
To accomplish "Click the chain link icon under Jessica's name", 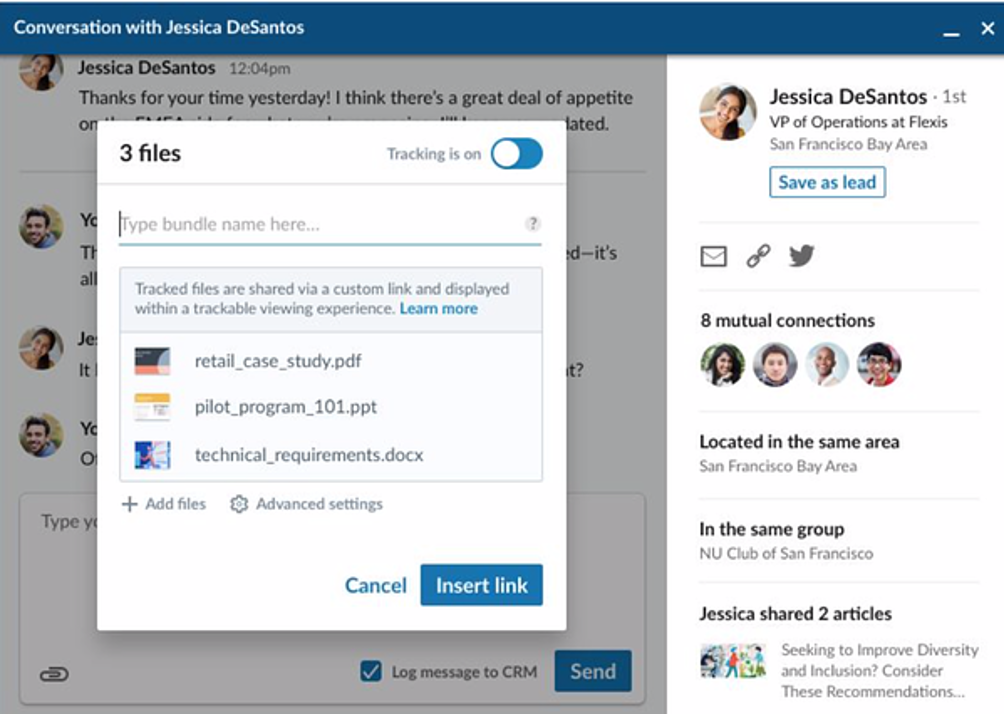I will coord(758,257).
